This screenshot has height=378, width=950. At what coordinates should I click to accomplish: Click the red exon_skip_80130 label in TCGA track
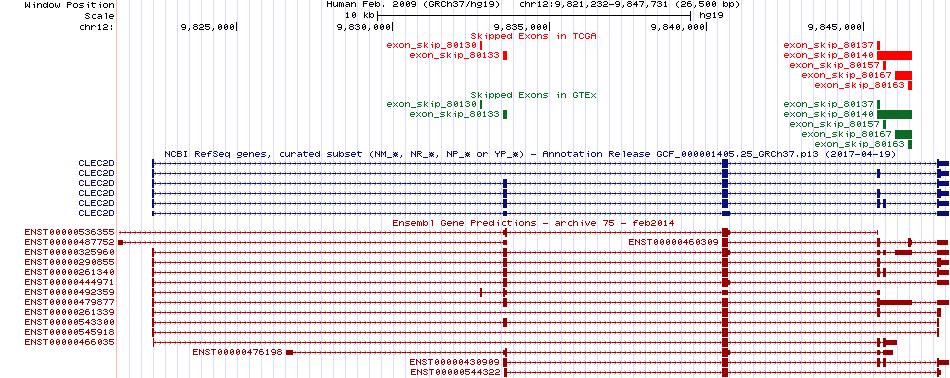[x=431, y=45]
